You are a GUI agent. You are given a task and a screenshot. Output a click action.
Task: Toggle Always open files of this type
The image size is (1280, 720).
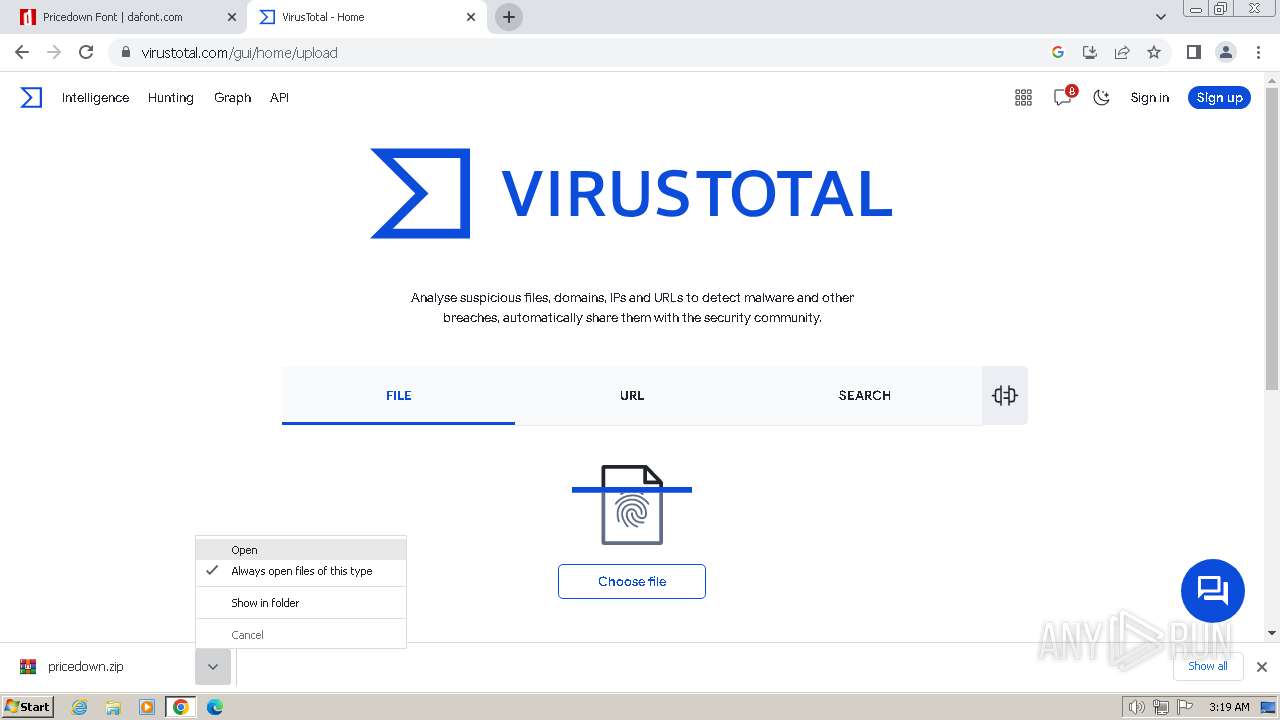pyautogui.click(x=301, y=571)
